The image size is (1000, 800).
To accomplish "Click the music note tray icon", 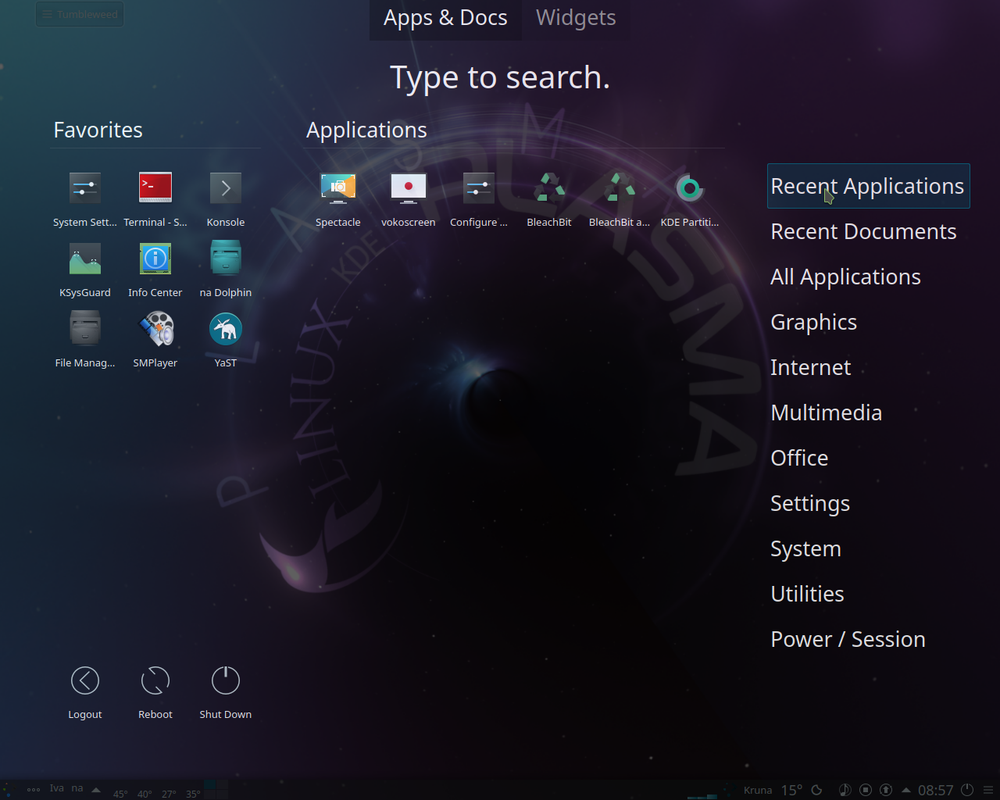I will (x=844, y=790).
